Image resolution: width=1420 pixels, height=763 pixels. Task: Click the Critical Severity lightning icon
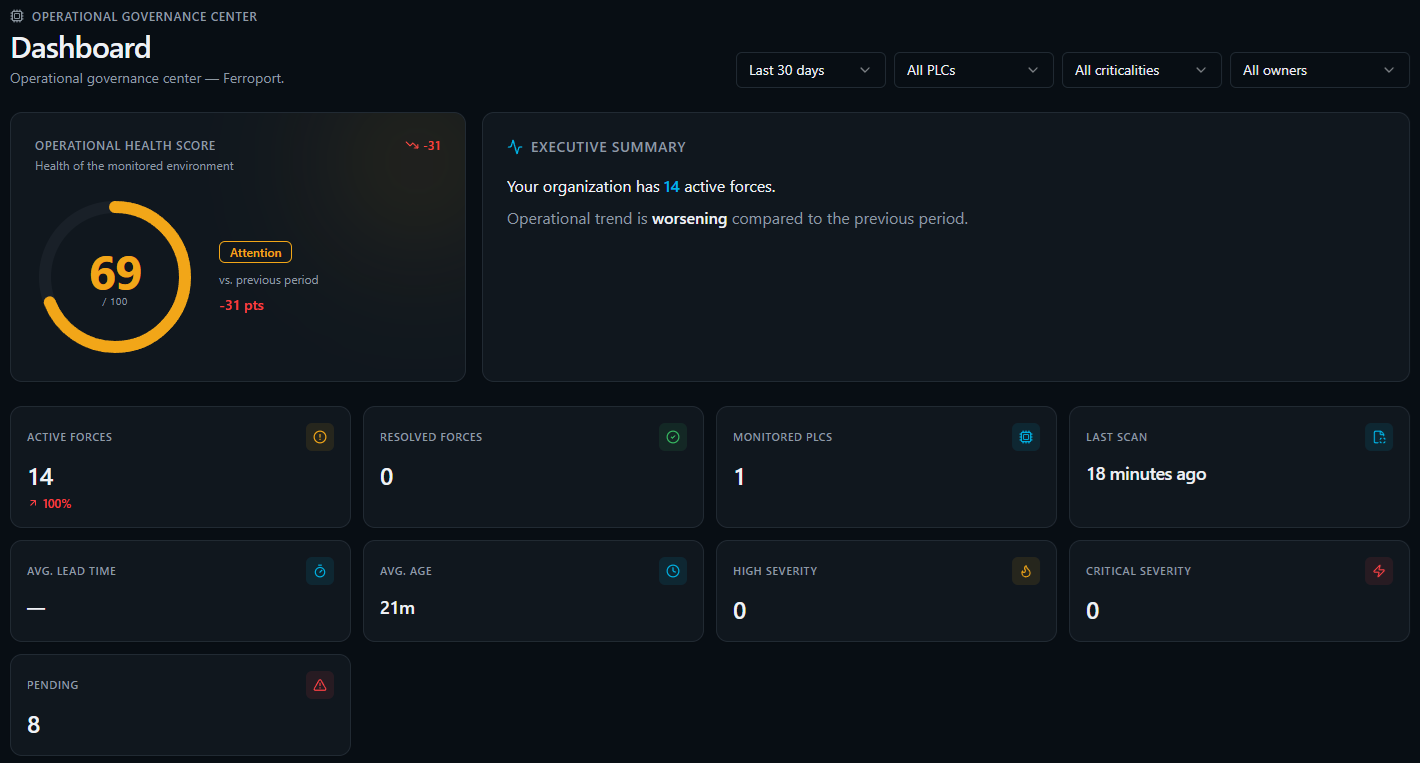click(x=1379, y=571)
